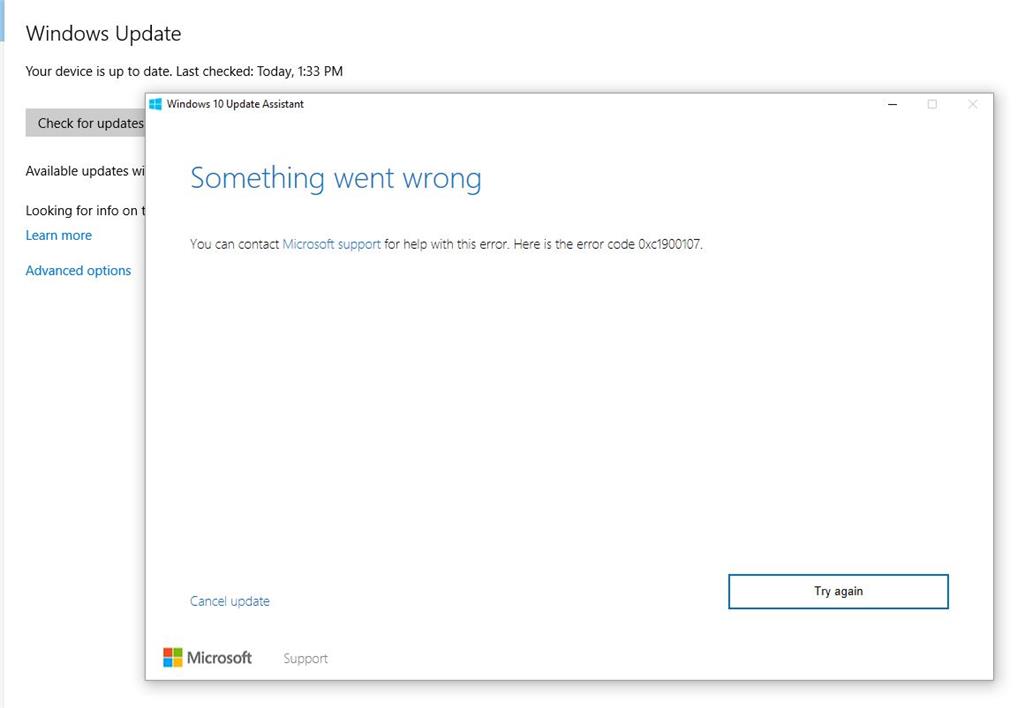Click the Looking for info text line

click(x=85, y=210)
